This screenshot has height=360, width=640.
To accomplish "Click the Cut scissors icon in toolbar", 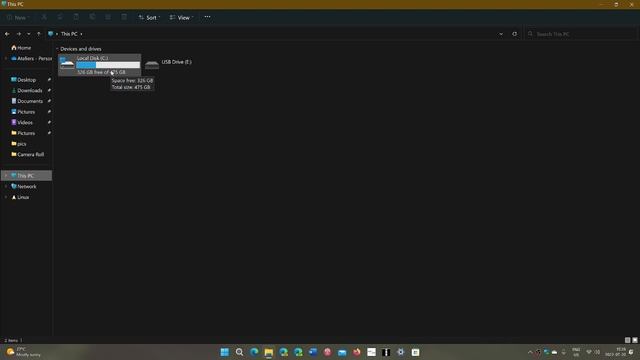I will click(44, 17).
